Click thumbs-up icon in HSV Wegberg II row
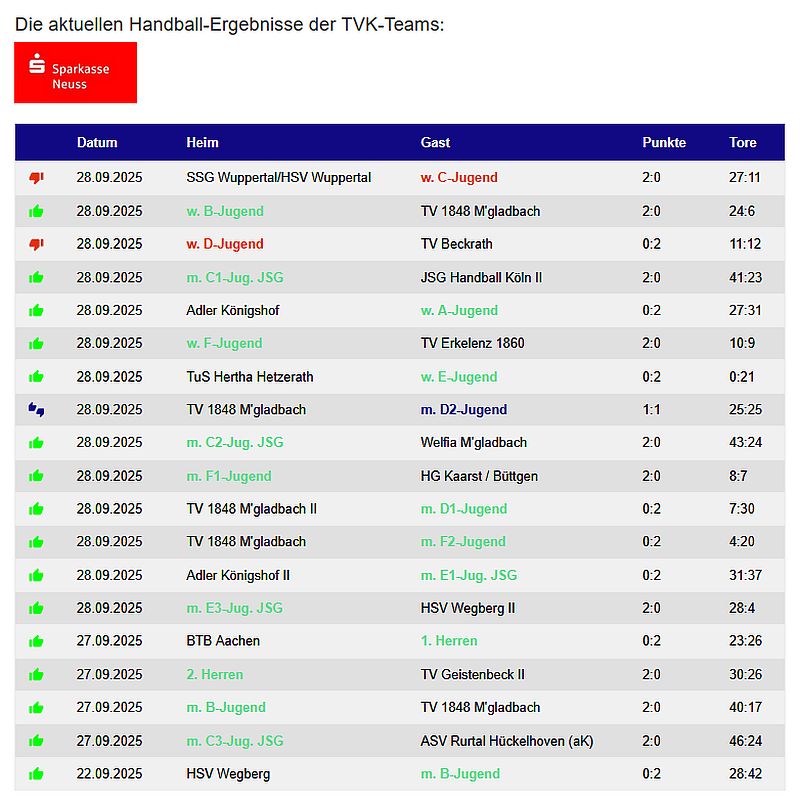The width and height of the screenshot is (800, 804). (37, 608)
